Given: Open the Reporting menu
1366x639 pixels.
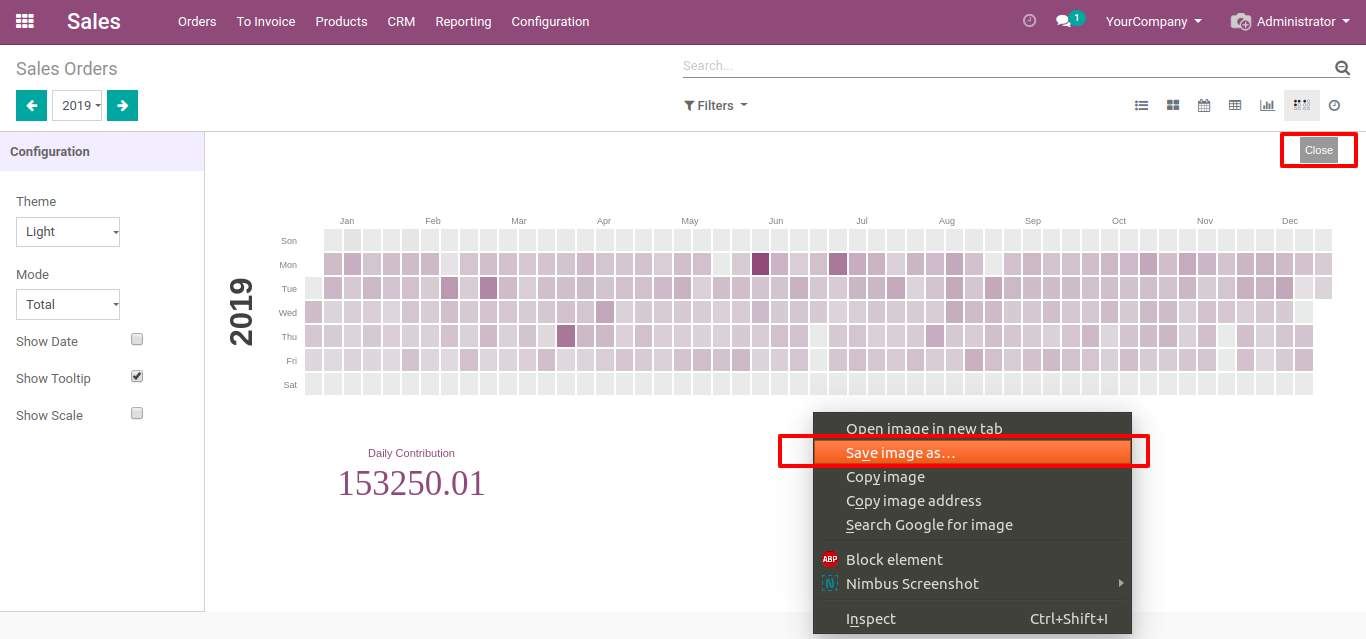Looking at the screenshot, I should (463, 21).
